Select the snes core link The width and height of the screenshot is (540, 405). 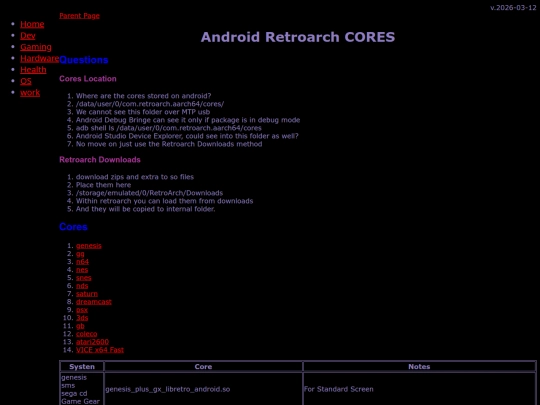tap(84, 278)
